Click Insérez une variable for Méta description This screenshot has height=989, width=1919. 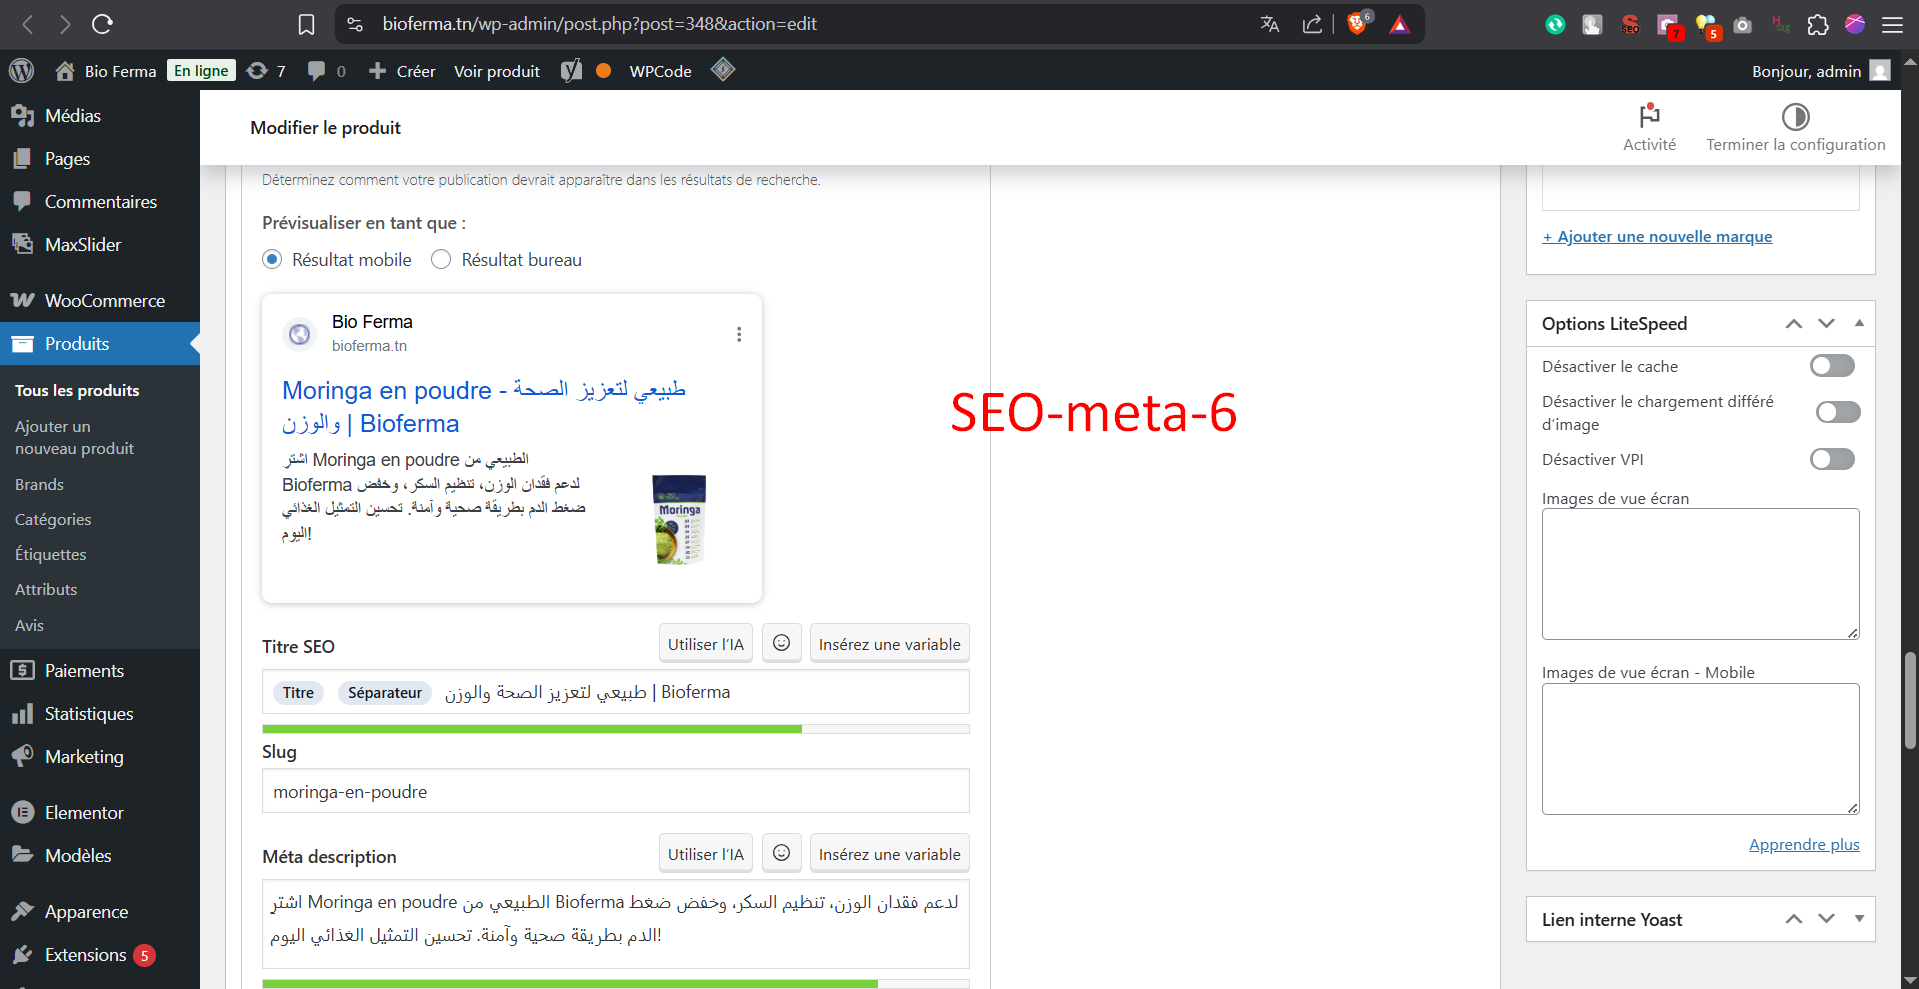889,853
